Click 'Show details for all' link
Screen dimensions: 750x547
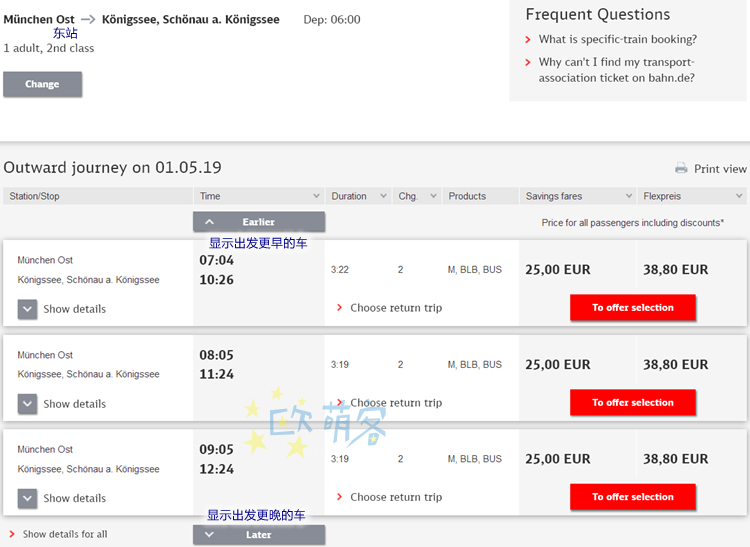(x=64, y=534)
